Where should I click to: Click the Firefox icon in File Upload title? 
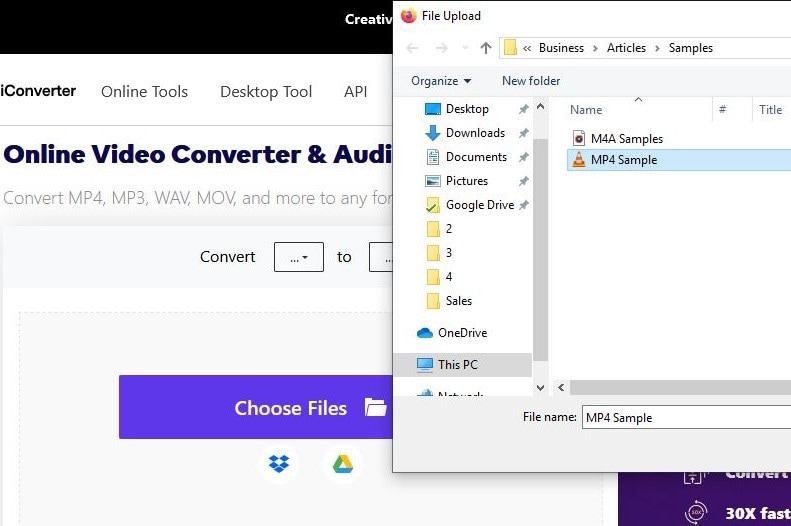409,16
